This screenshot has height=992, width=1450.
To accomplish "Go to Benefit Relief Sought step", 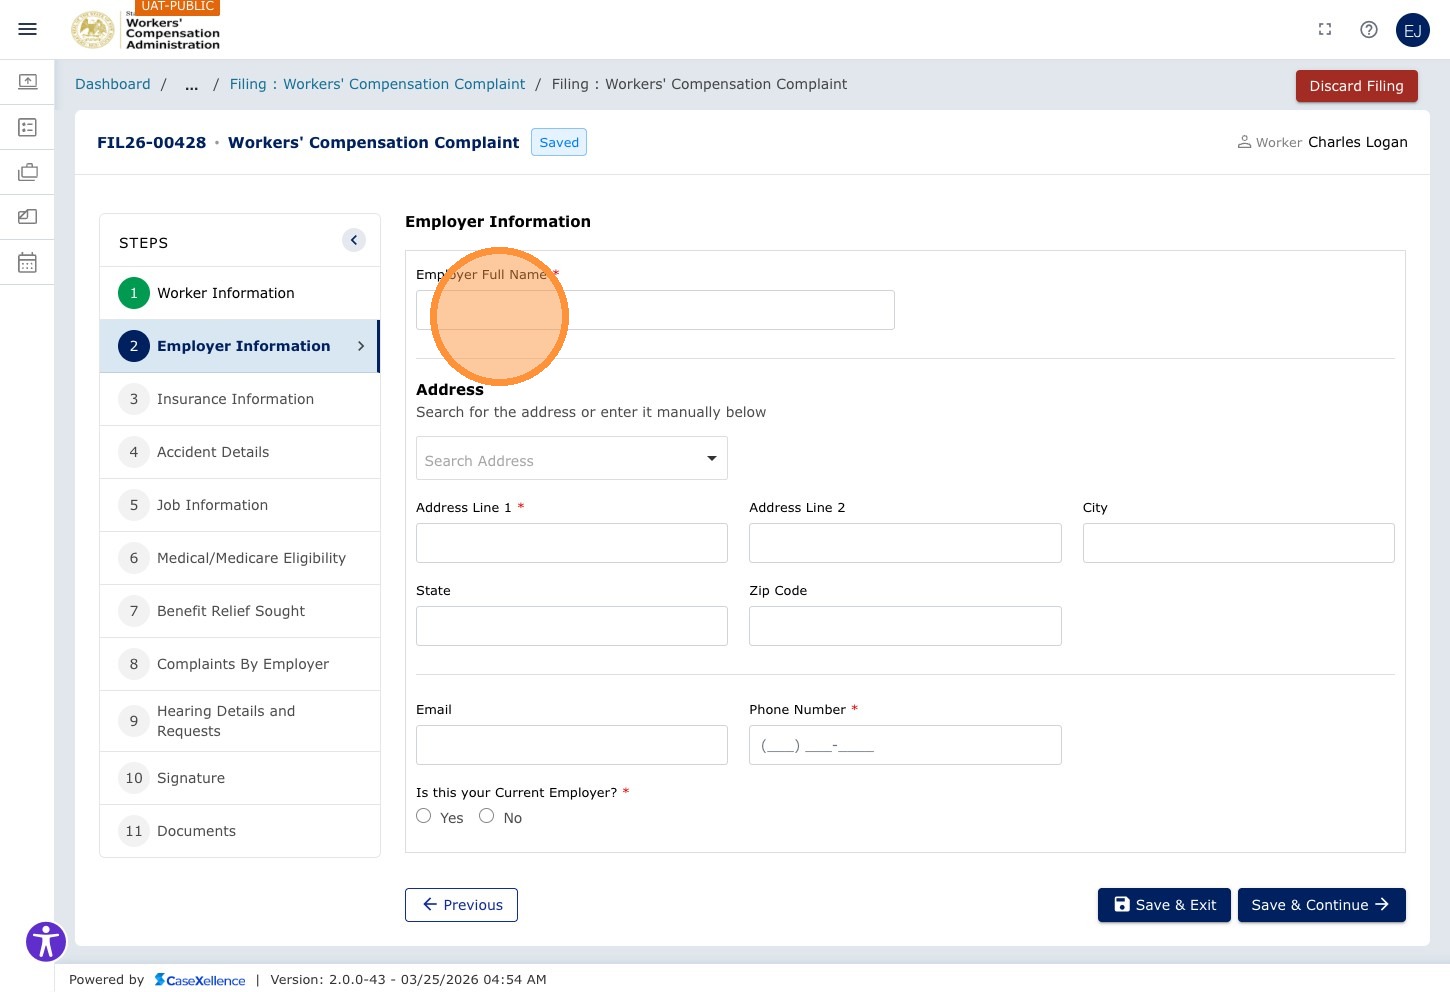I will [240, 611].
